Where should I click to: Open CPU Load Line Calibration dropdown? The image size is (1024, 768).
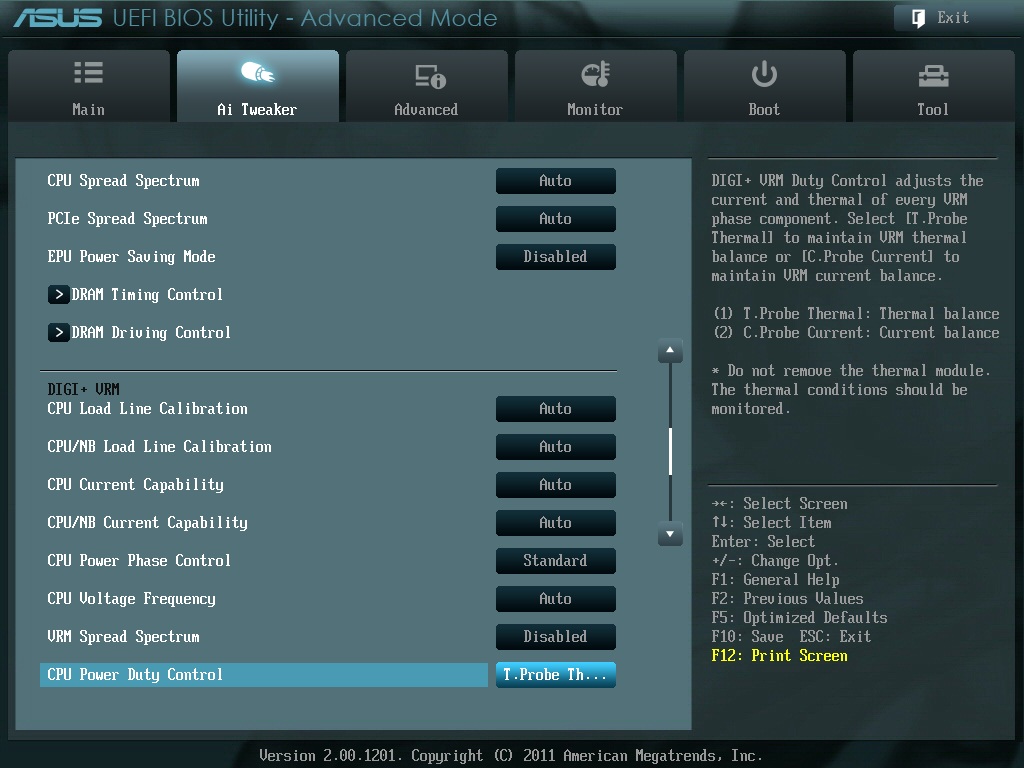point(556,409)
